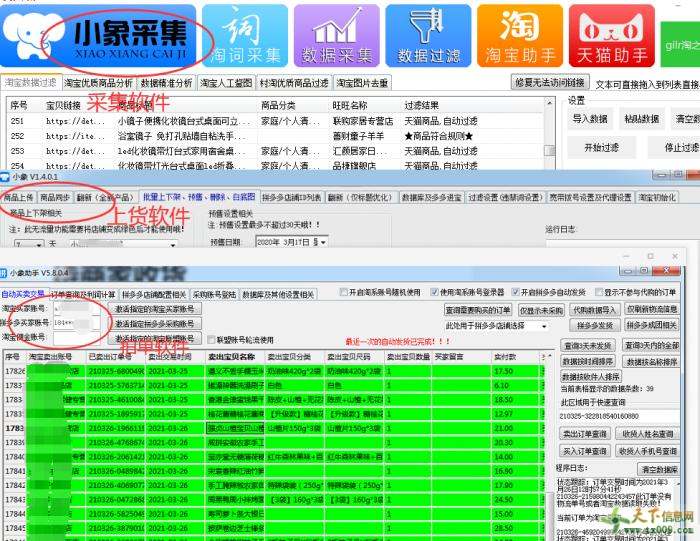Switch to 淘宝图片去重 tab

tap(362, 83)
